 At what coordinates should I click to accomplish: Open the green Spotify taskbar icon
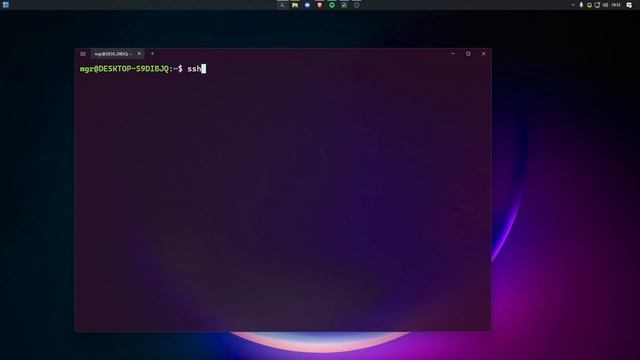pos(332,5)
